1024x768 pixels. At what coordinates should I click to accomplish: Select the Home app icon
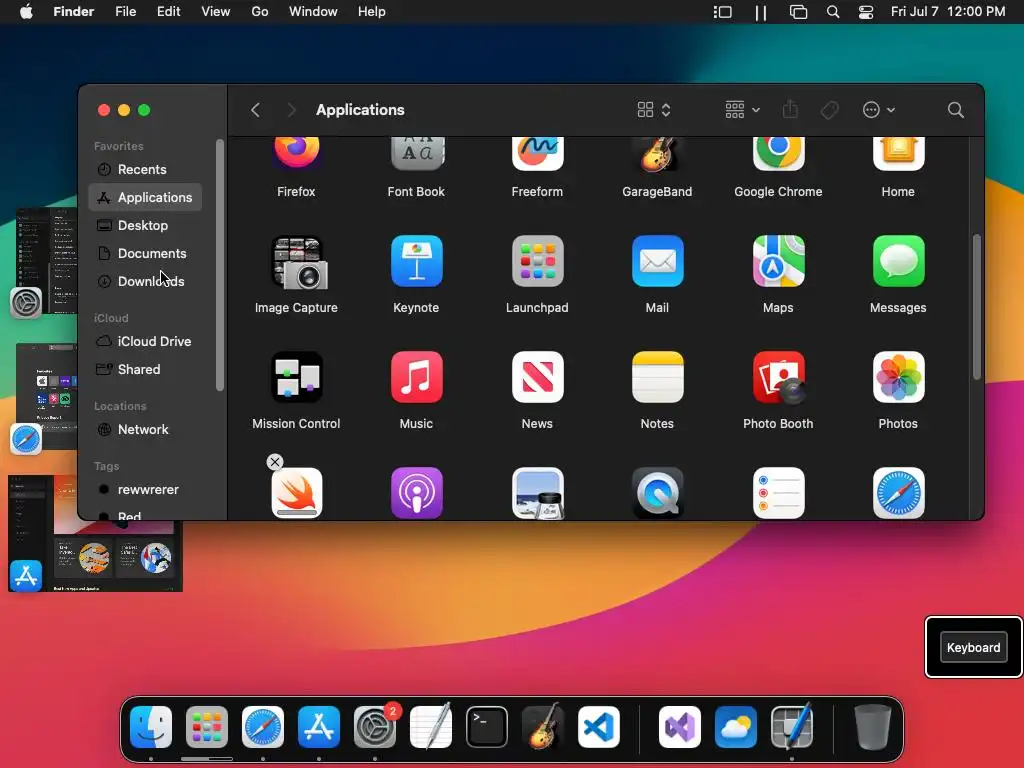pos(898,153)
